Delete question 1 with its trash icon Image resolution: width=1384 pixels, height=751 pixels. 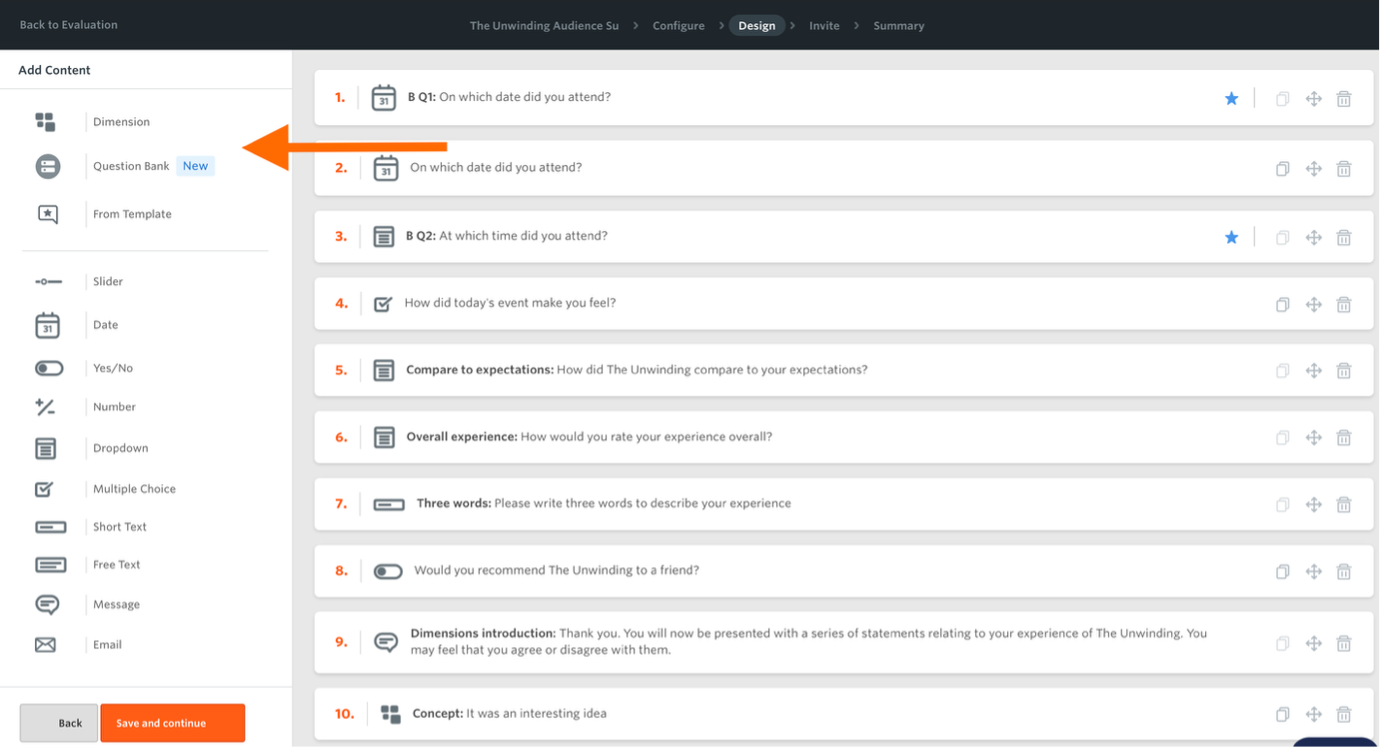click(1344, 98)
